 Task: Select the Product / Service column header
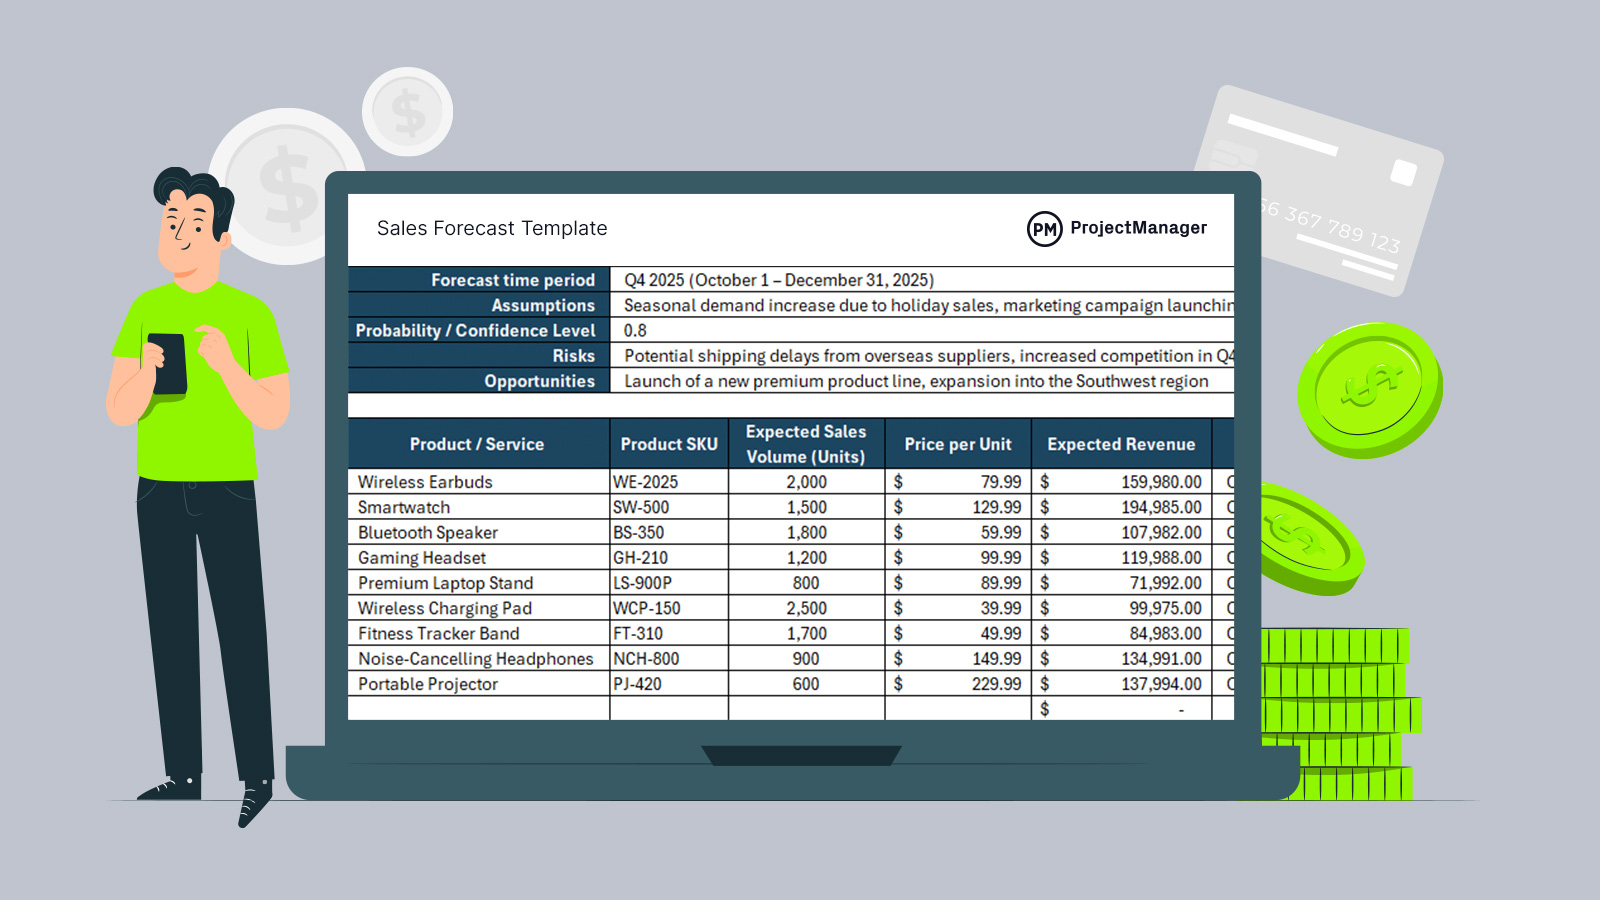477,444
